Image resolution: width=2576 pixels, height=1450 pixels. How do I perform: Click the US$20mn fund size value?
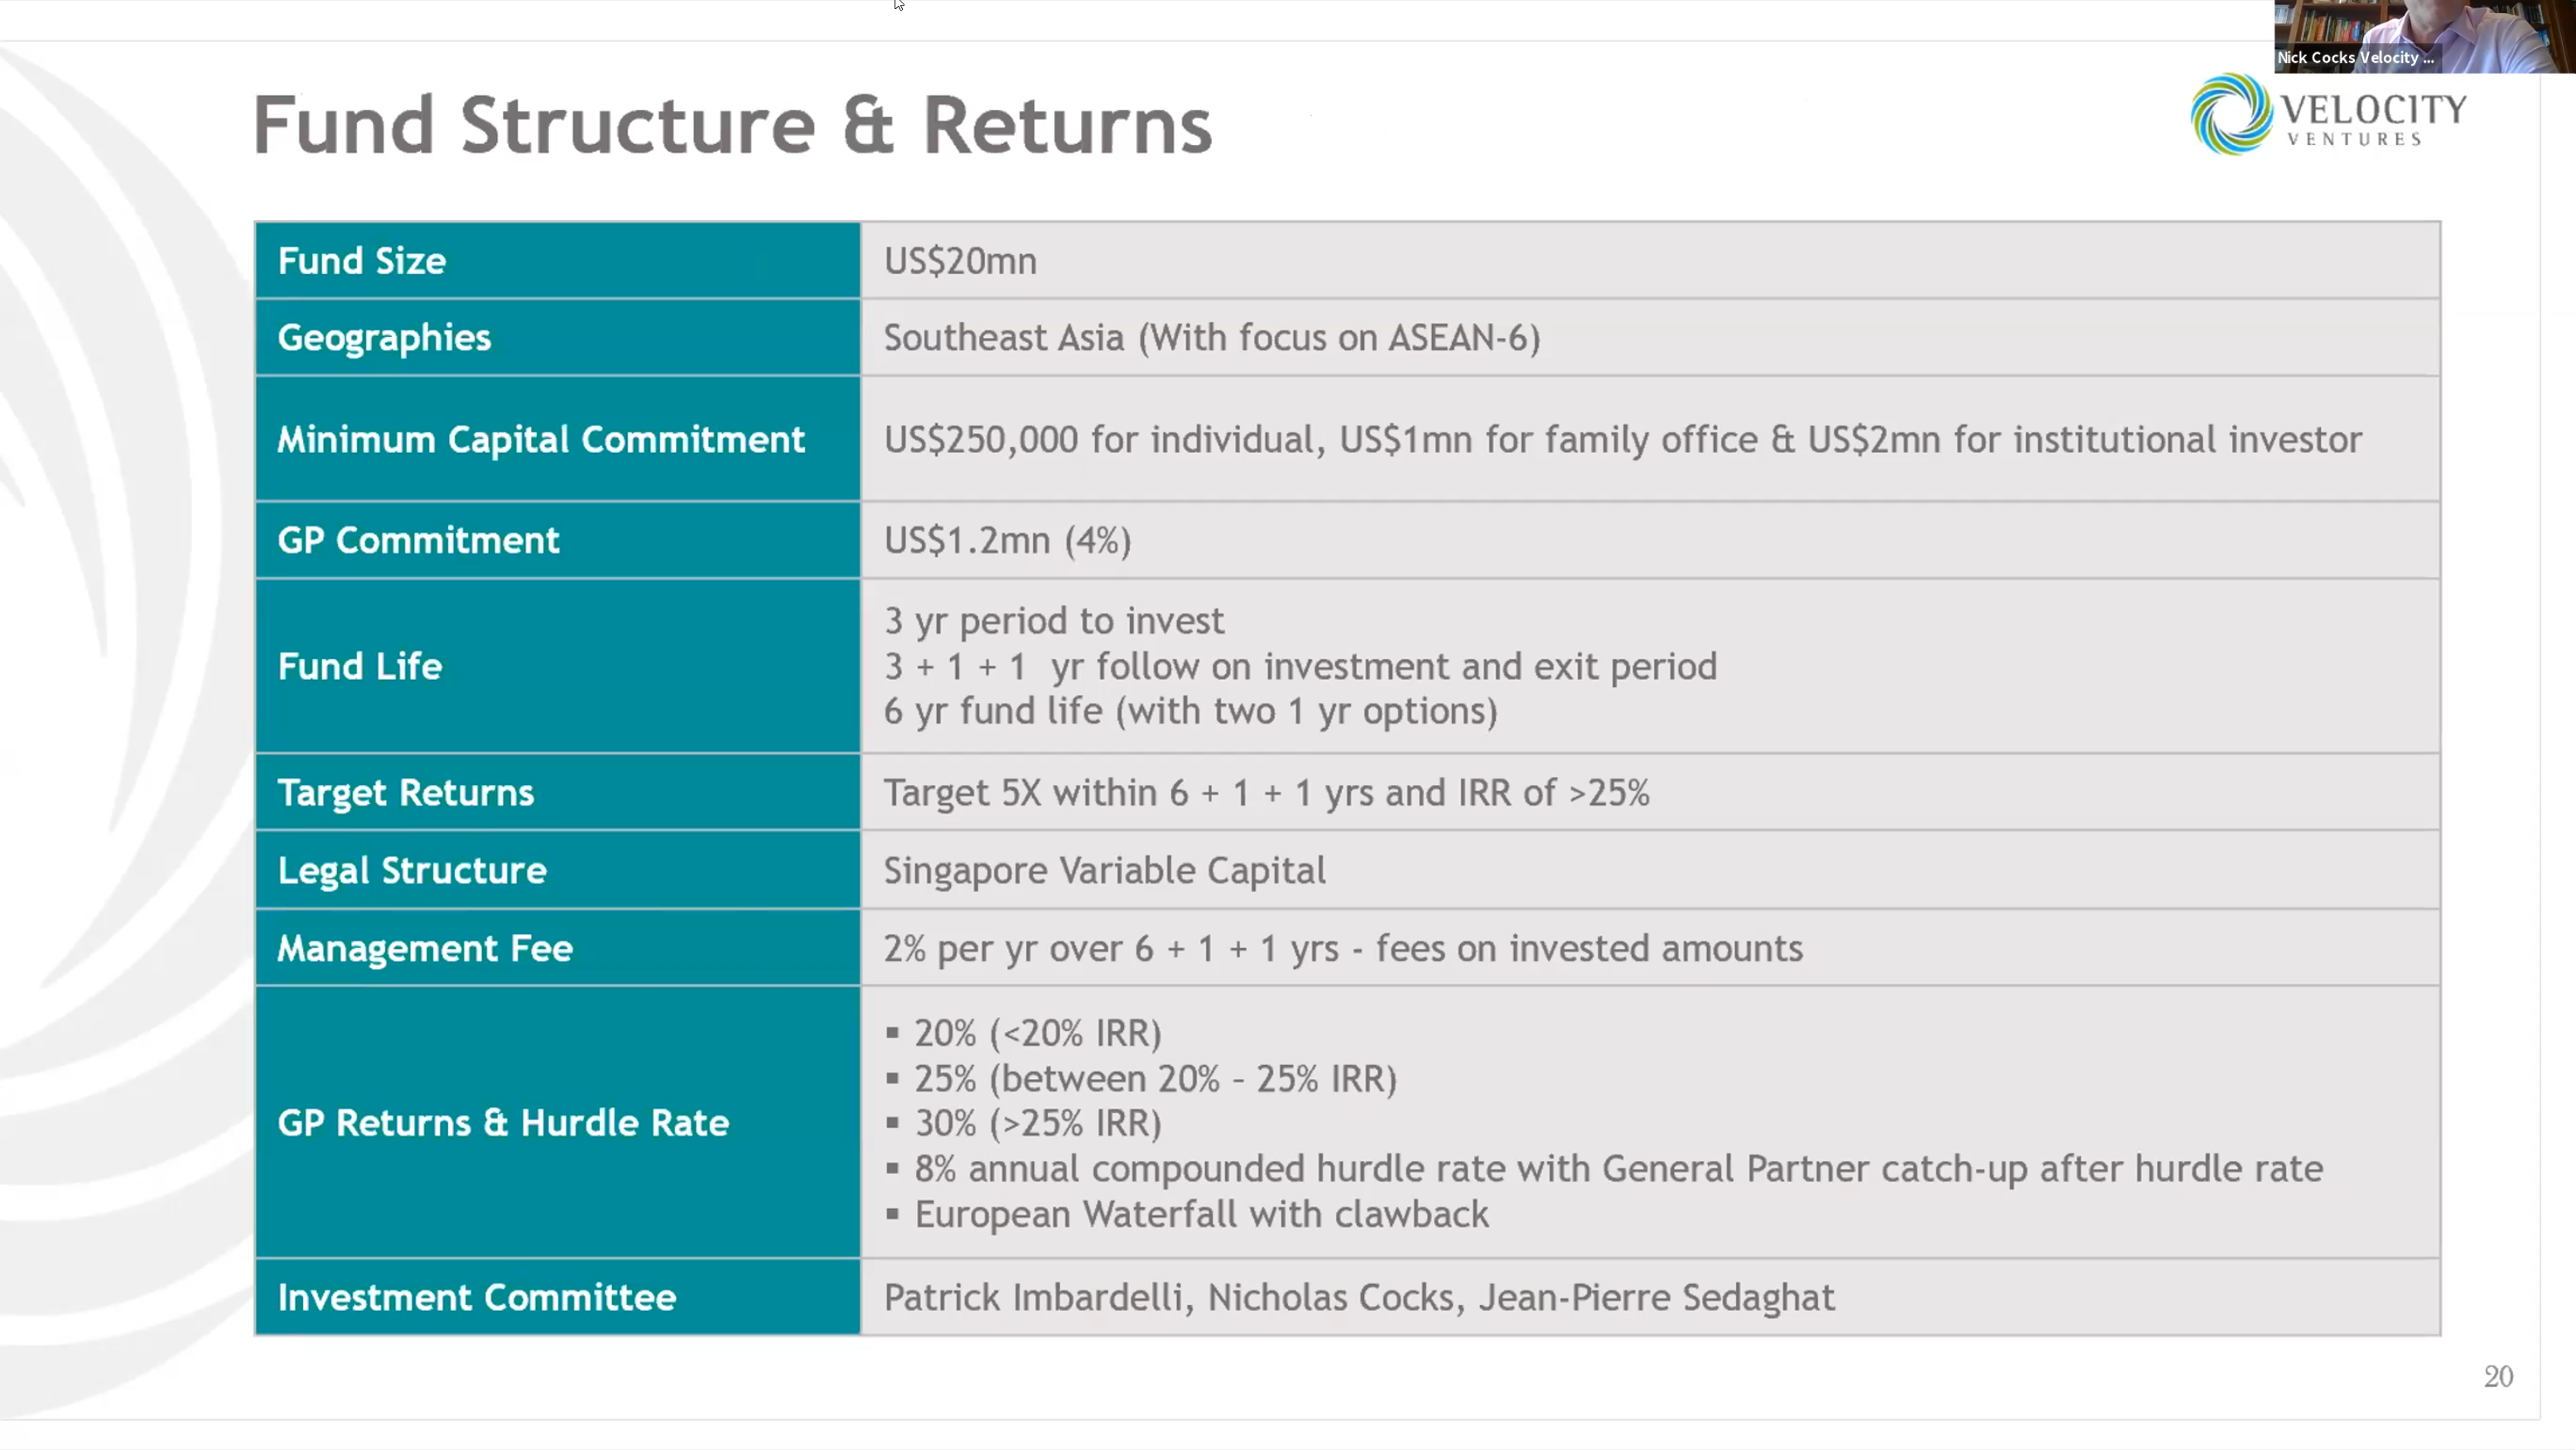pyautogui.click(x=960, y=261)
